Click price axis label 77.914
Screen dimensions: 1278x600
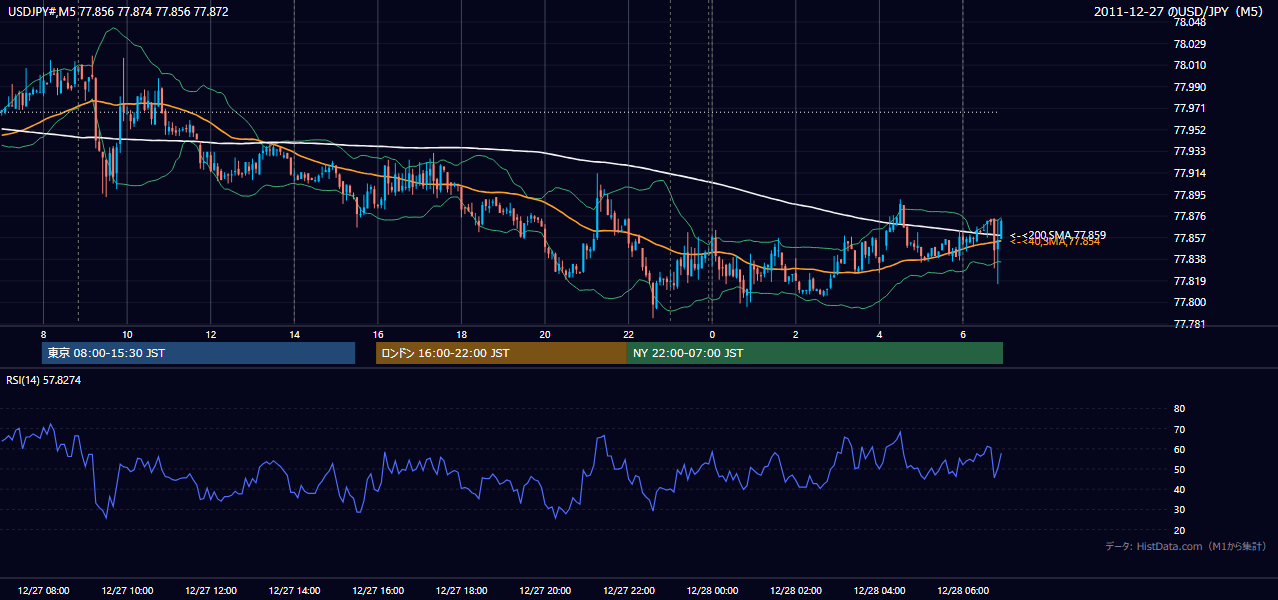(1190, 173)
